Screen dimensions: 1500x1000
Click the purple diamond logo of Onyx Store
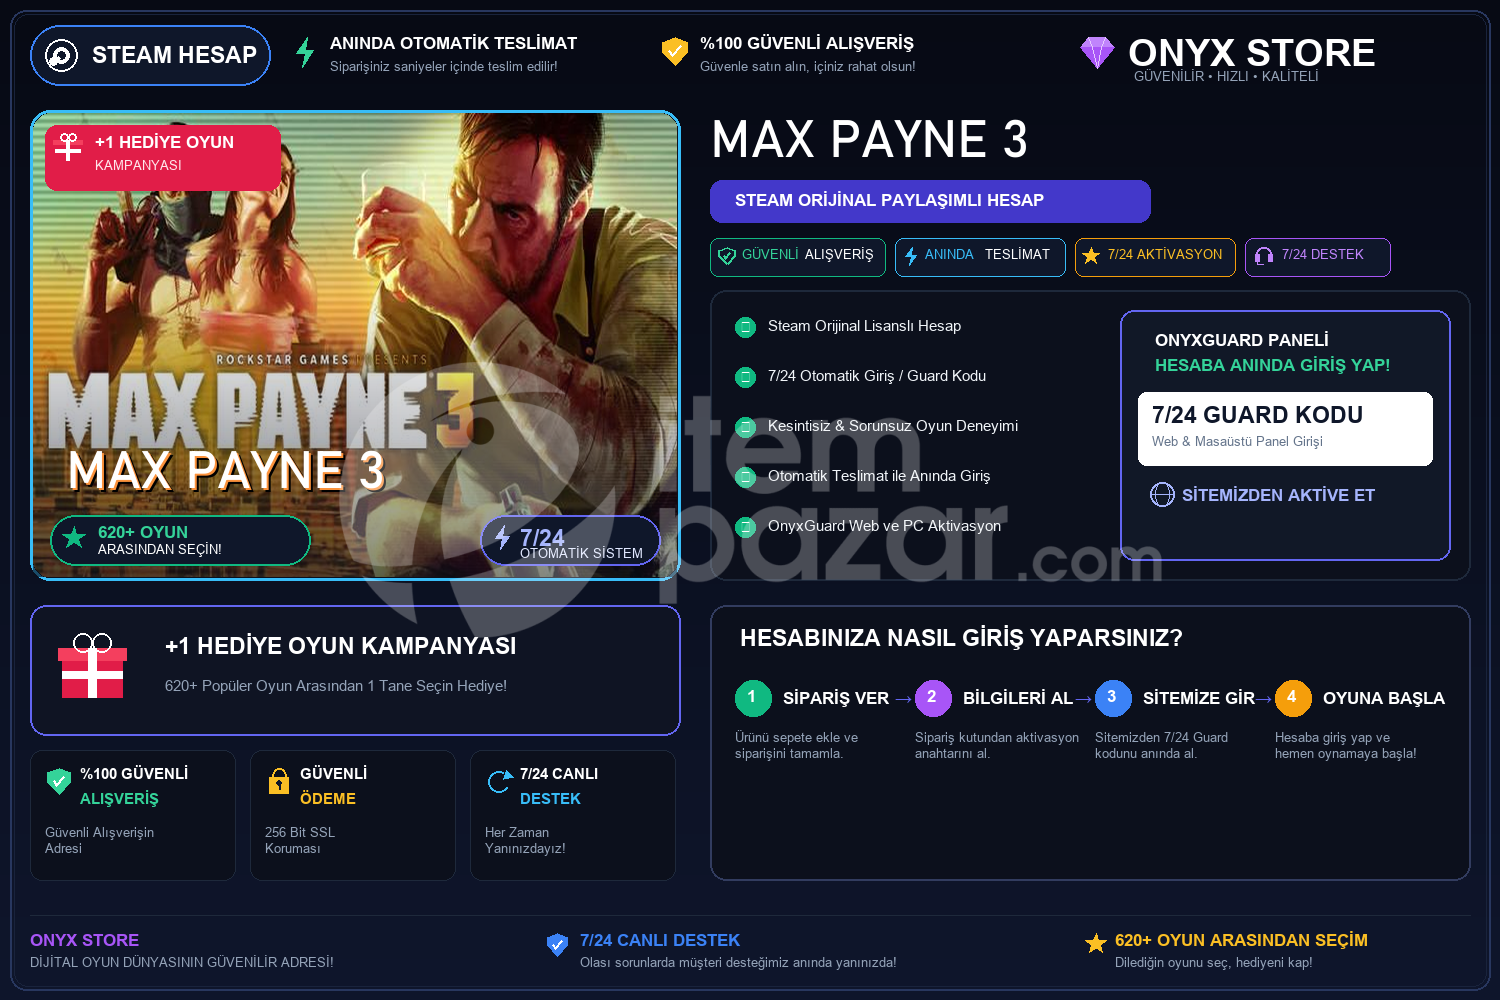click(1097, 52)
